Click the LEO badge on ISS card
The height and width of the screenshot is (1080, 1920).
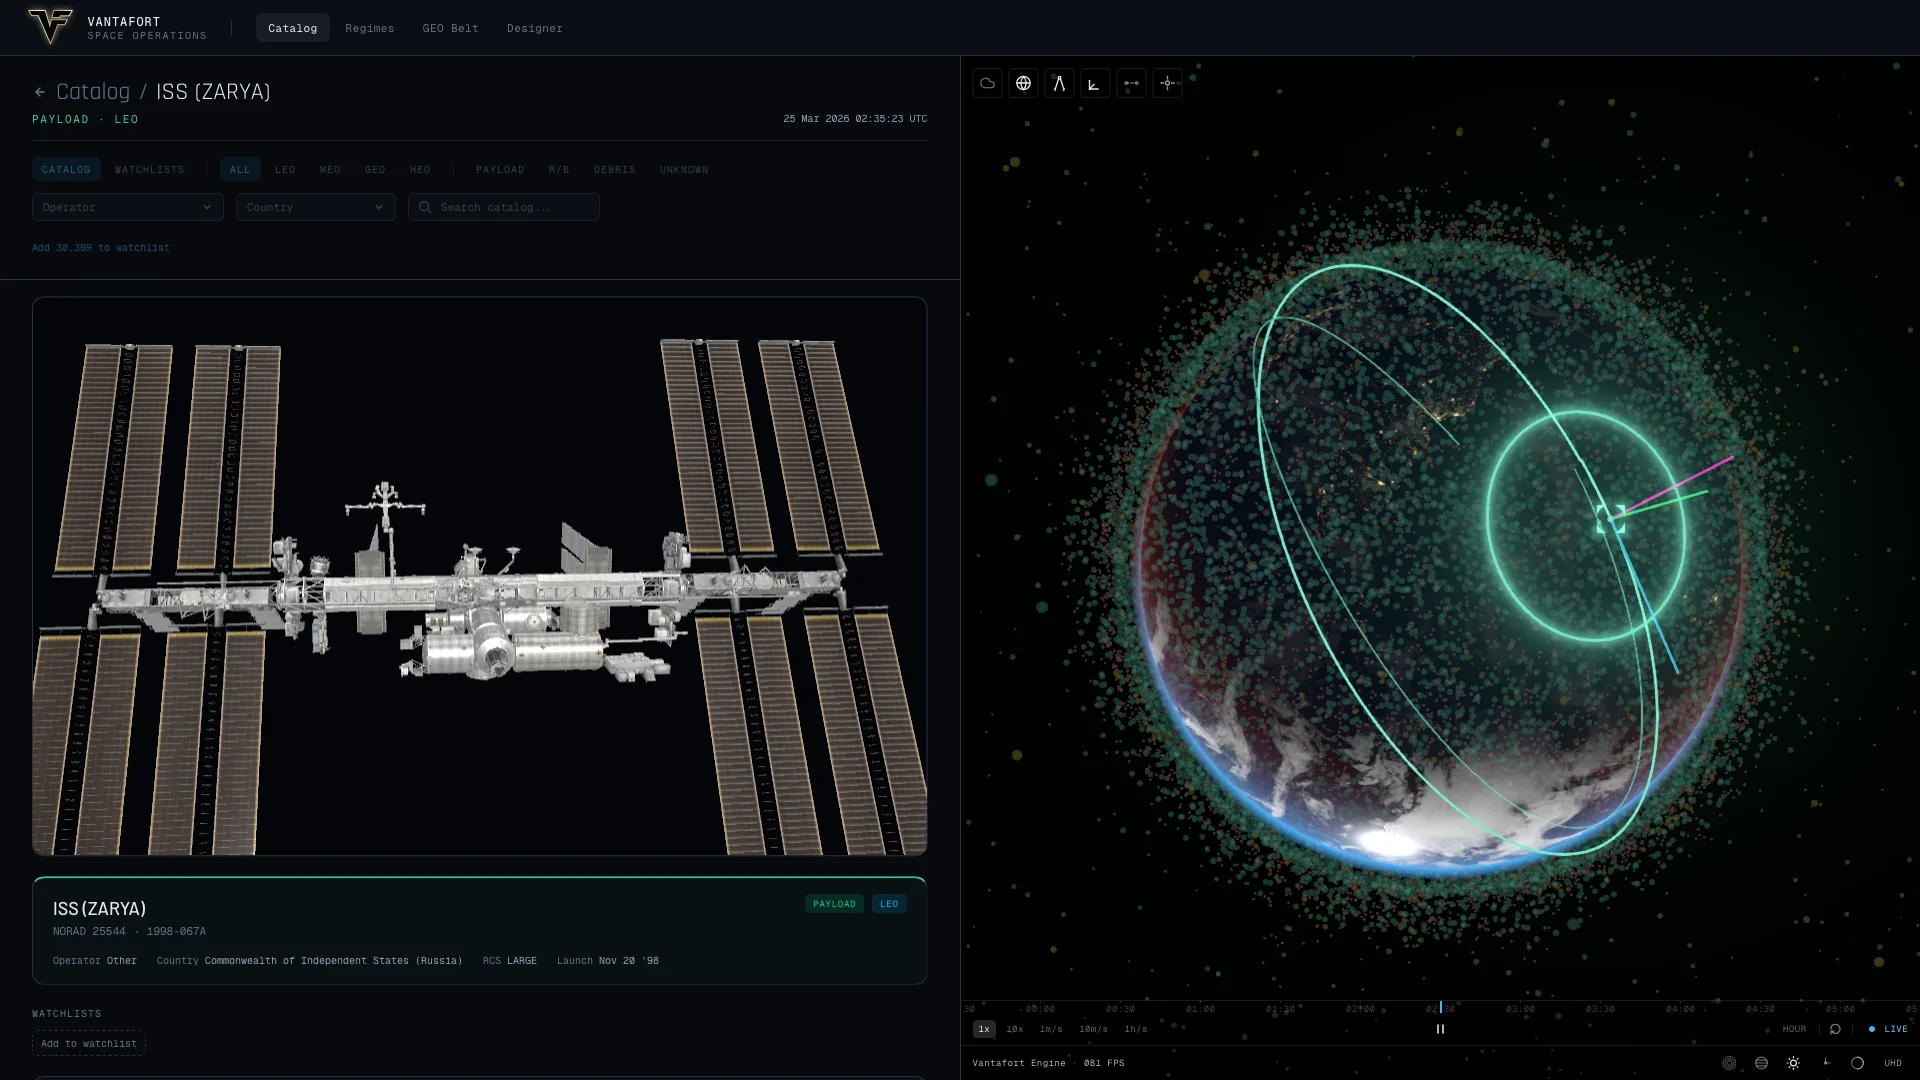click(889, 904)
